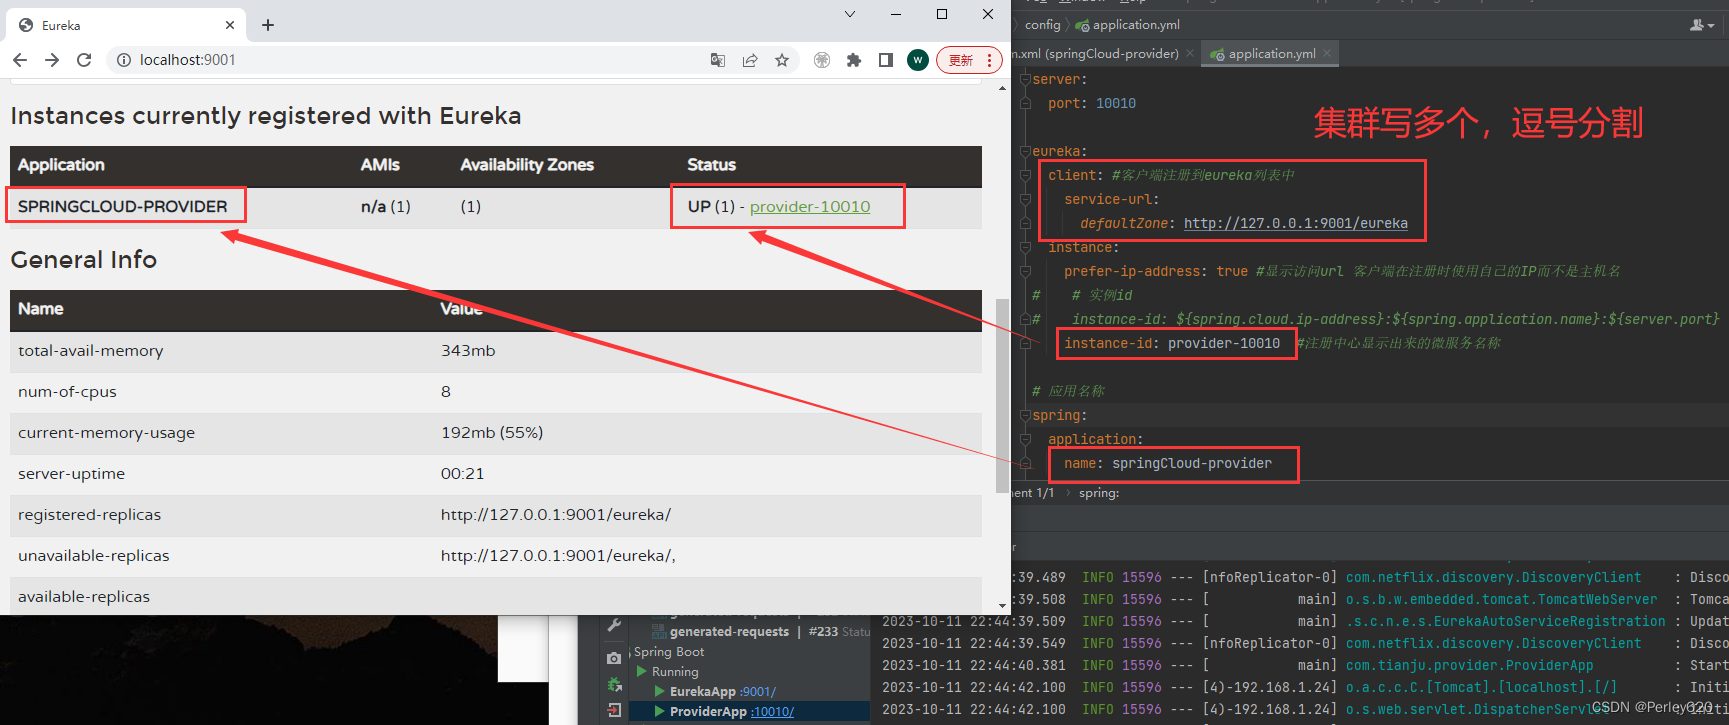This screenshot has width=1729, height=725.
Task: Open the defaultZone URL http://127.0.0.1:9001/eureka
Action: tap(1296, 223)
